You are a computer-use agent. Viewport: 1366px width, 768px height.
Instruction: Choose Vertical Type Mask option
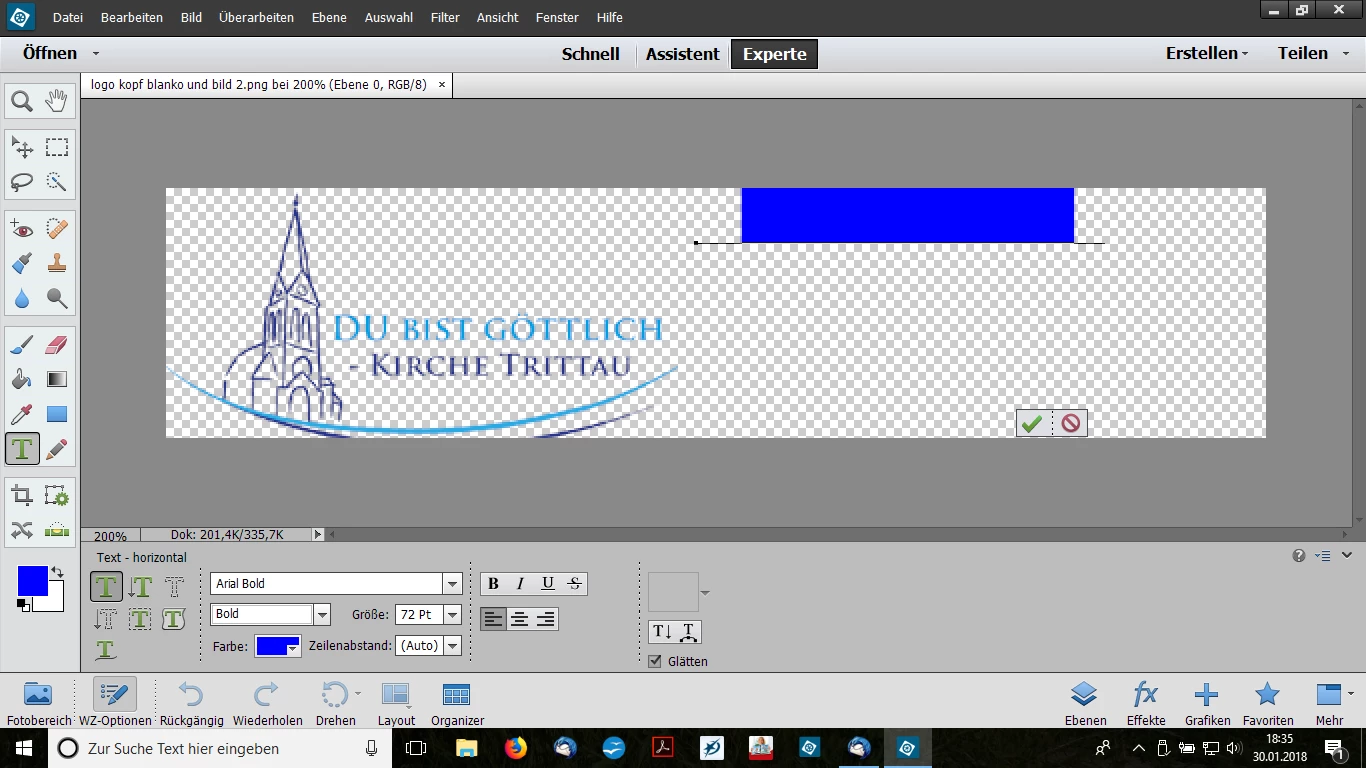[x=106, y=619]
